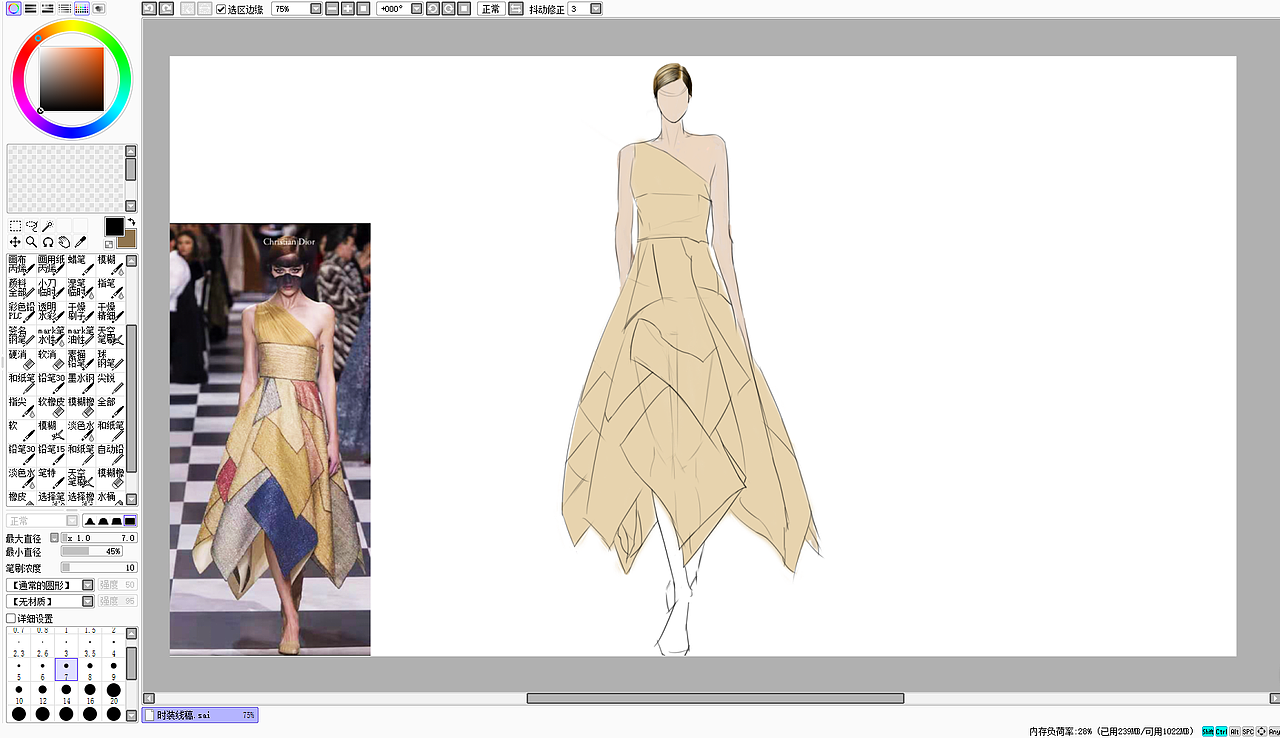Choose brush size 3
This screenshot has height=738, width=1280.
click(66, 648)
